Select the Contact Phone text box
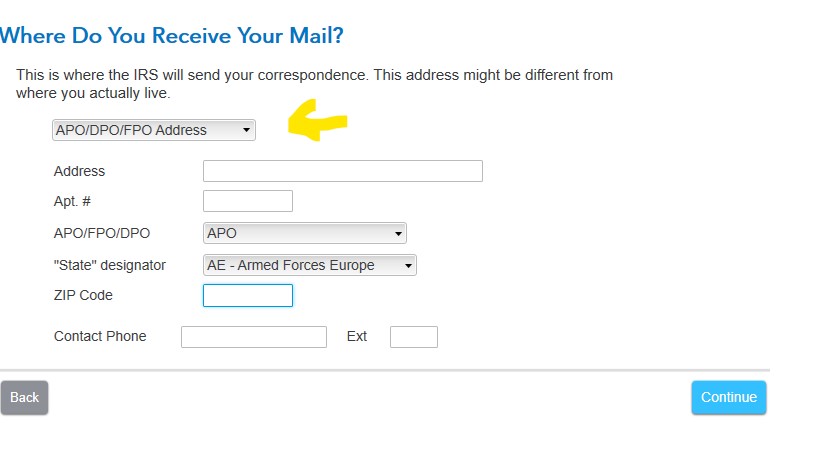This screenshot has height=453, width=825. 253,336
